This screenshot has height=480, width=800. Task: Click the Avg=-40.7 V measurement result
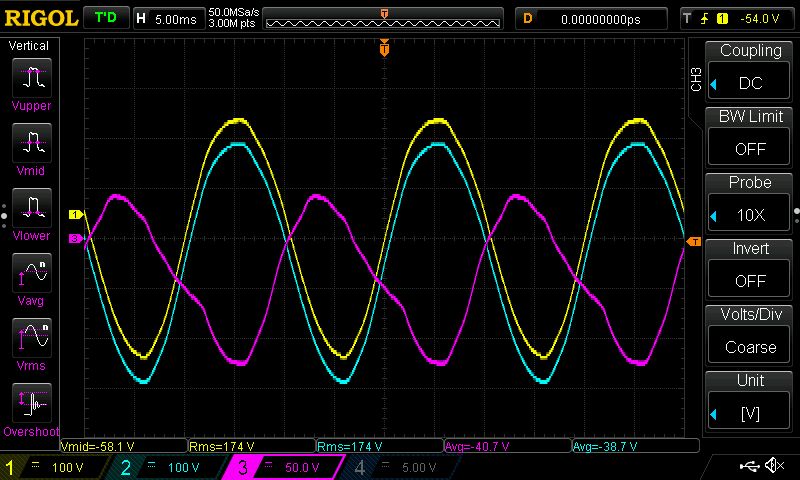pos(508,446)
